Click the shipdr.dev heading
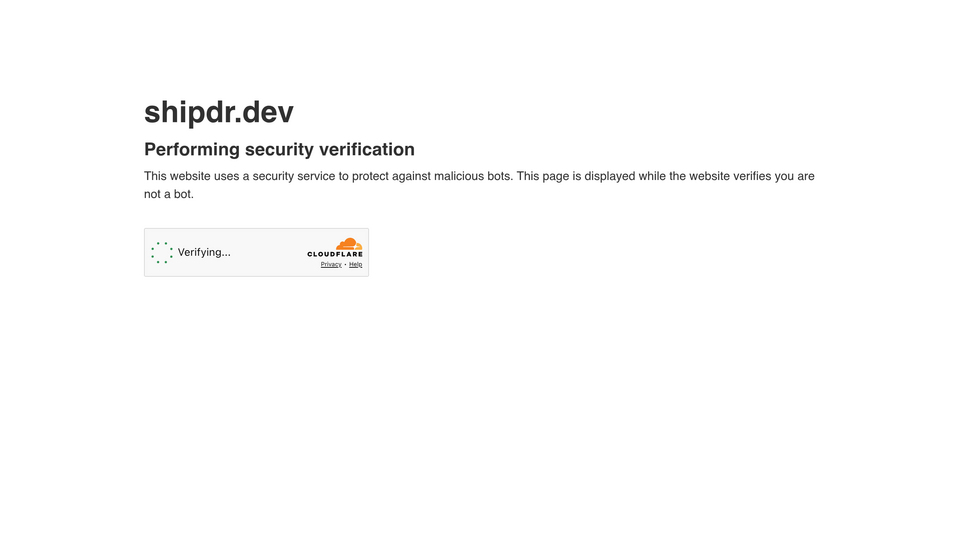Viewport: 960px width, 540px height. [x=219, y=112]
